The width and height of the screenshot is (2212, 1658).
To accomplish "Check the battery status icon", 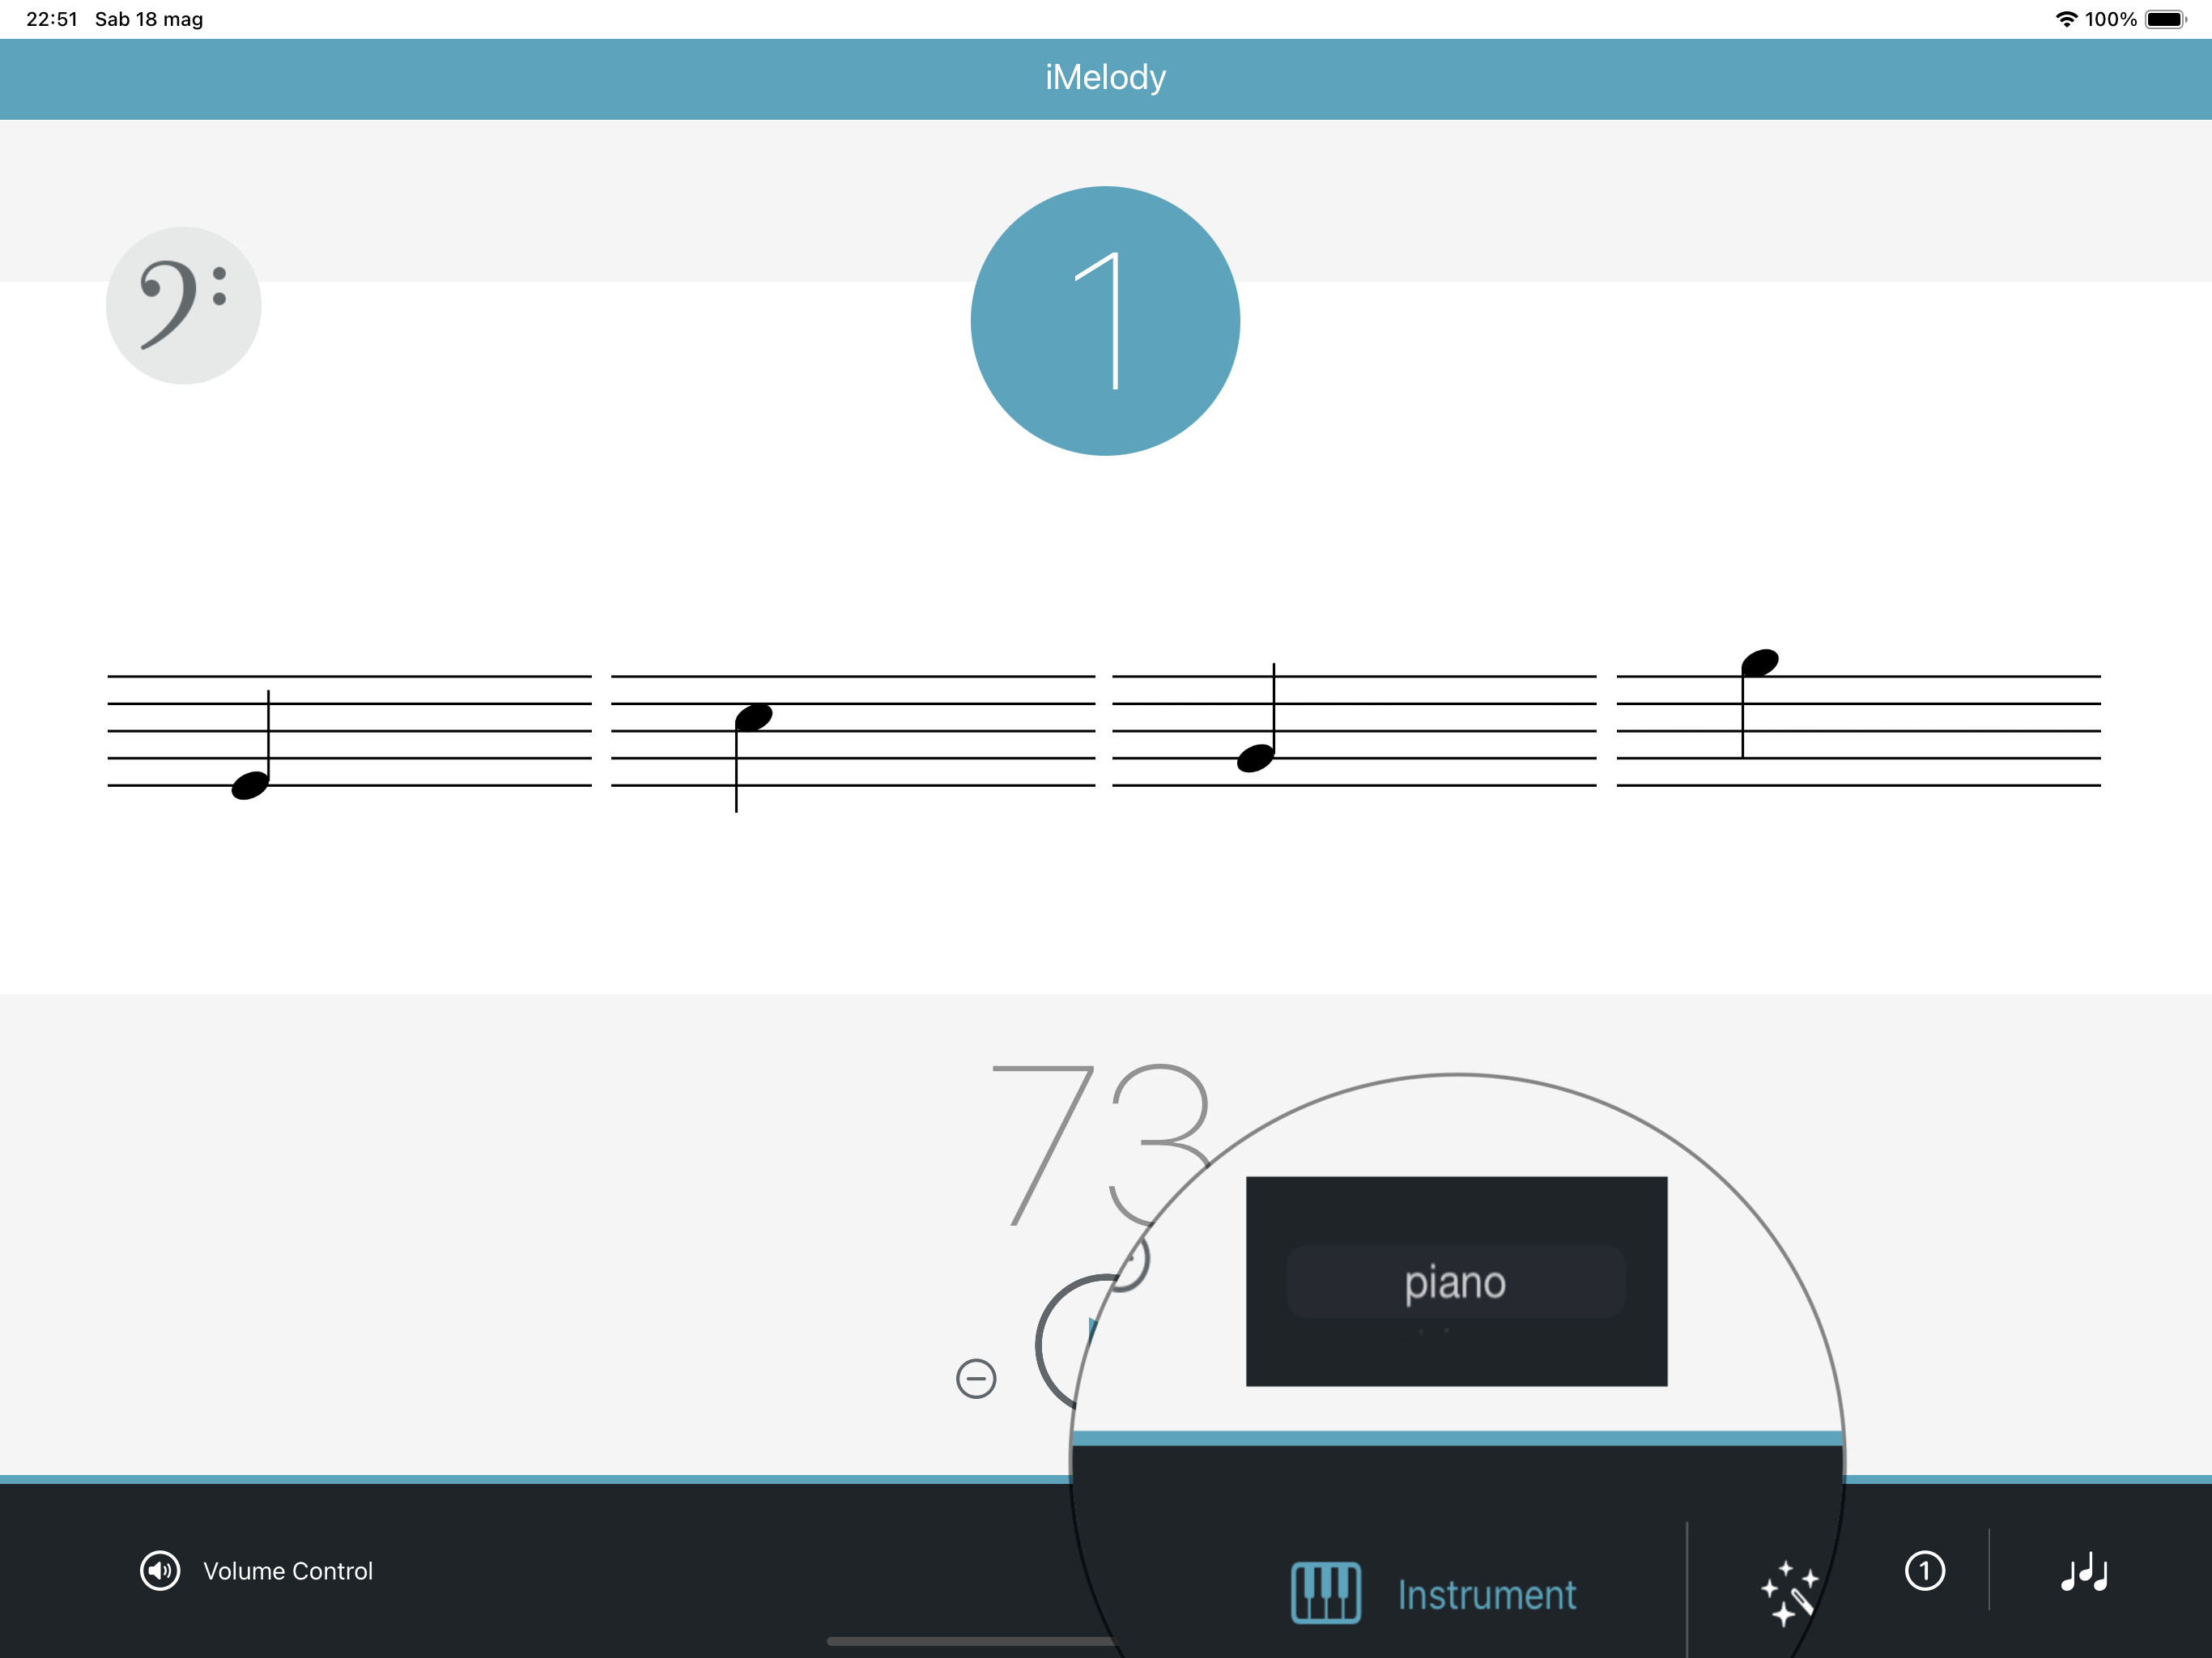I will pos(2166,19).
